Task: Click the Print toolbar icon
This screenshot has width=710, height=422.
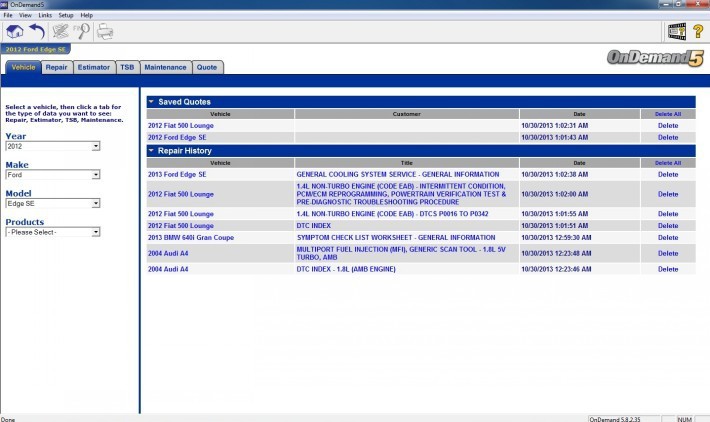Action: 105,32
